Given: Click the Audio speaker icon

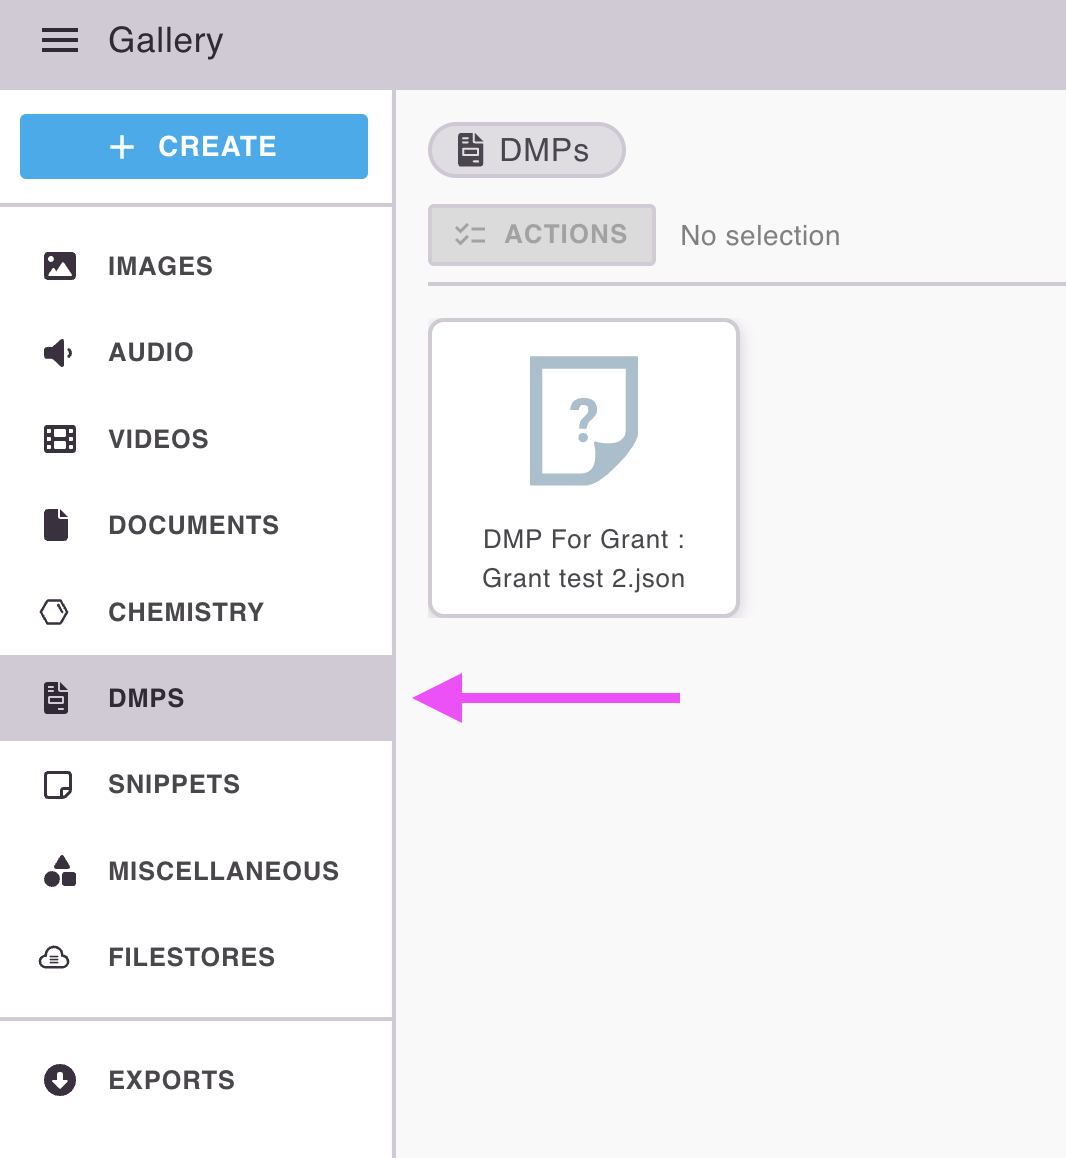Looking at the screenshot, I should 58,352.
